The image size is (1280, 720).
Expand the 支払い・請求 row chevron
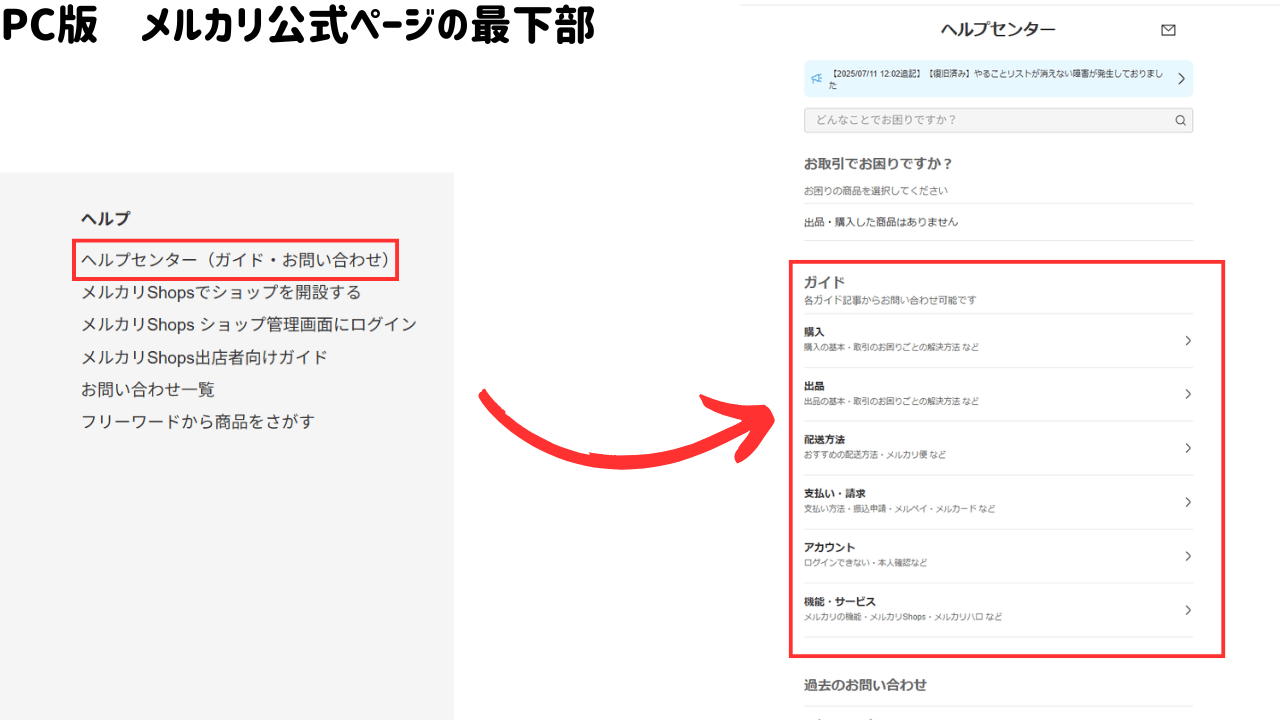tap(1188, 502)
